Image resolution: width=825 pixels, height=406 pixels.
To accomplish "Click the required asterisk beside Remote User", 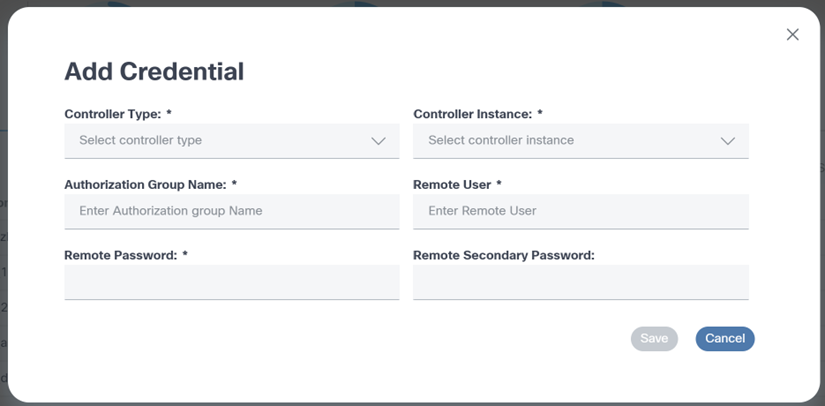I will coord(498,184).
